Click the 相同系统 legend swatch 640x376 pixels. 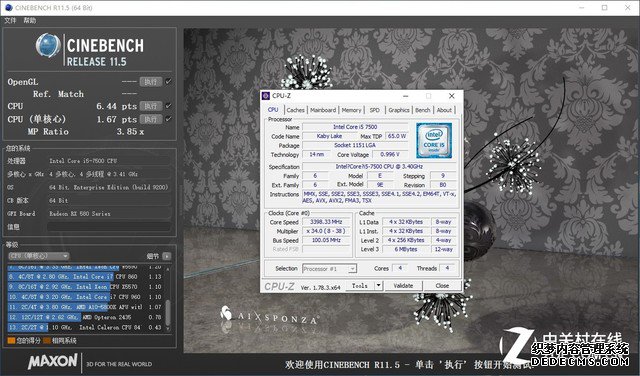47,340
